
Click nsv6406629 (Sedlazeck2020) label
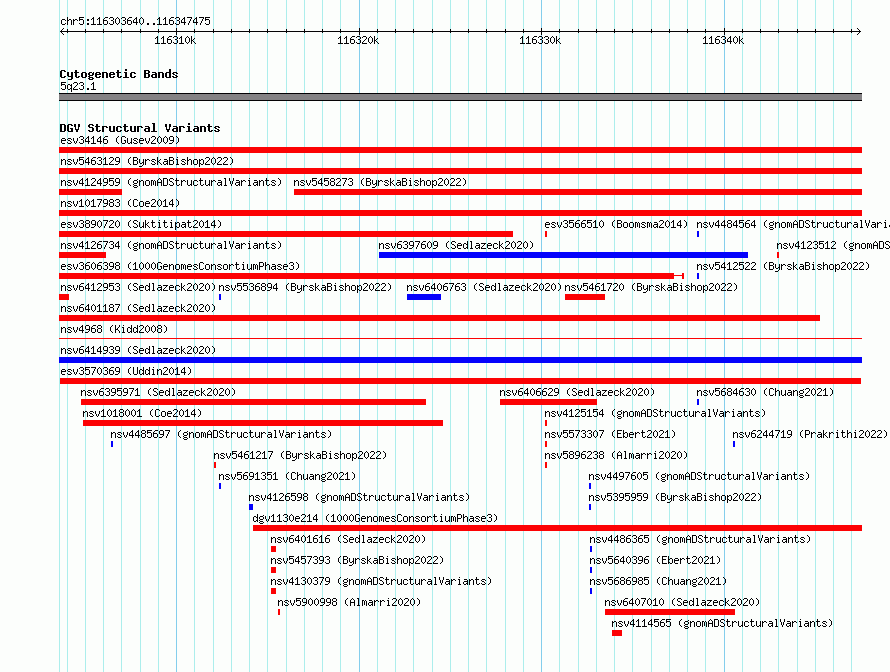point(577,392)
